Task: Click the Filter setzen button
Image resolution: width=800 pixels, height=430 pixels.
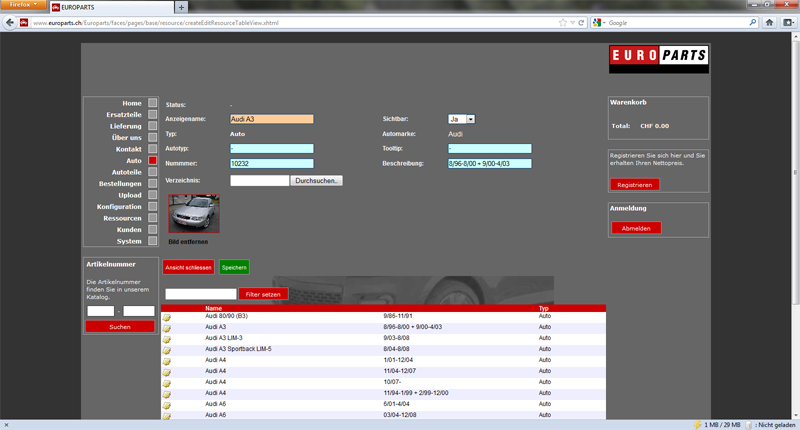Action: (x=263, y=294)
